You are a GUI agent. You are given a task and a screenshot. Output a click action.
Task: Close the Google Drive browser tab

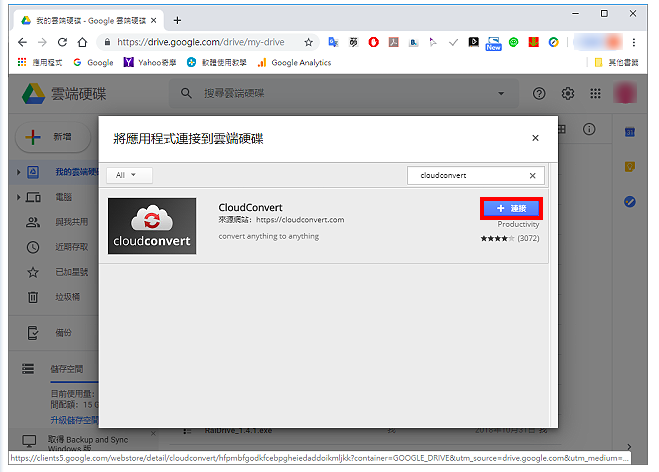[154, 20]
